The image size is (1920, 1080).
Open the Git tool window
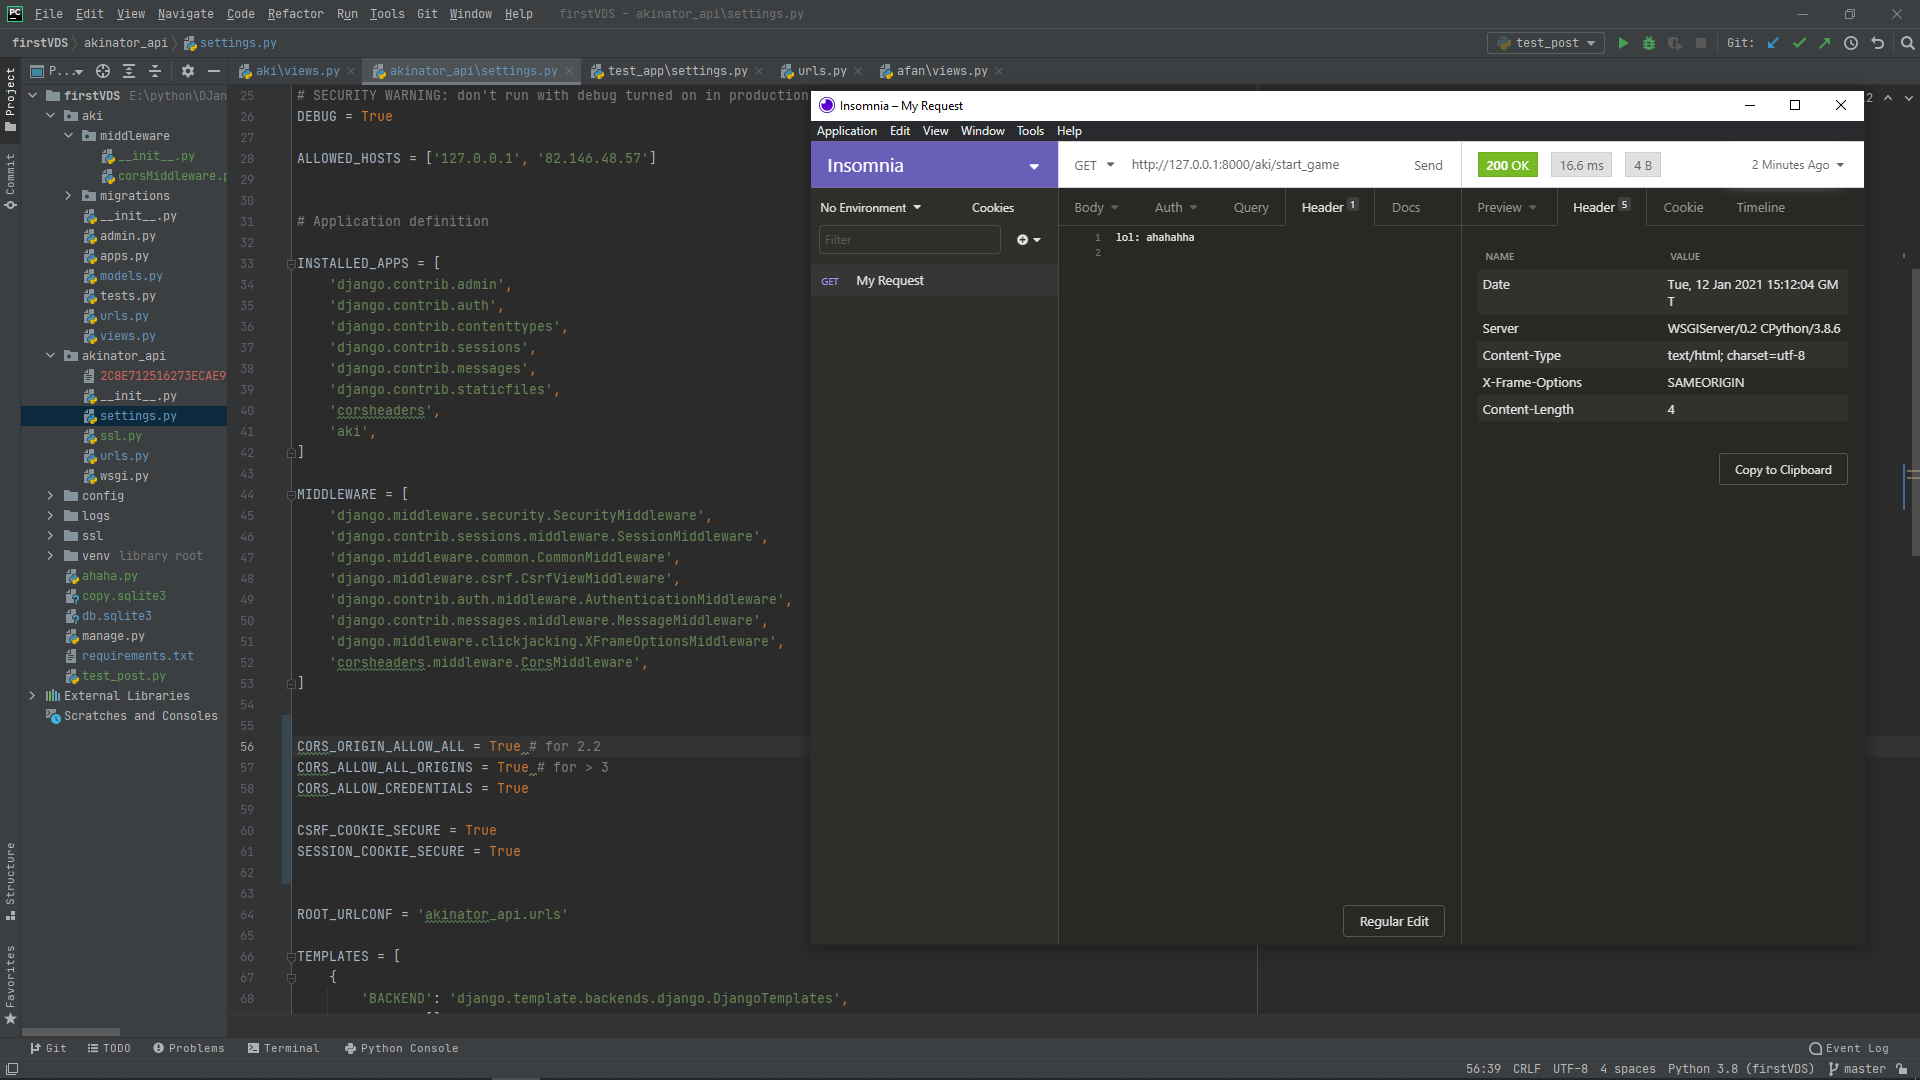tap(48, 1048)
